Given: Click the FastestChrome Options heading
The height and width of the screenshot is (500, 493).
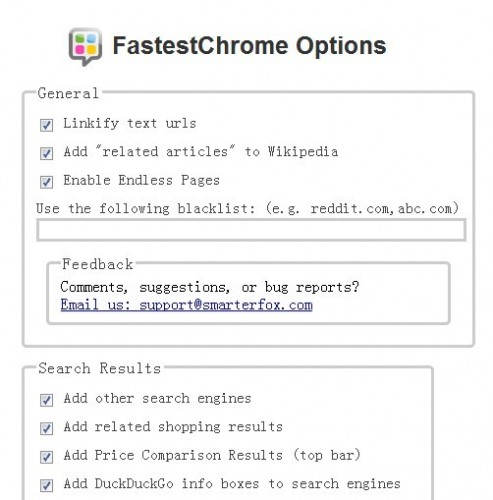Looking at the screenshot, I should pyautogui.click(x=249, y=46).
